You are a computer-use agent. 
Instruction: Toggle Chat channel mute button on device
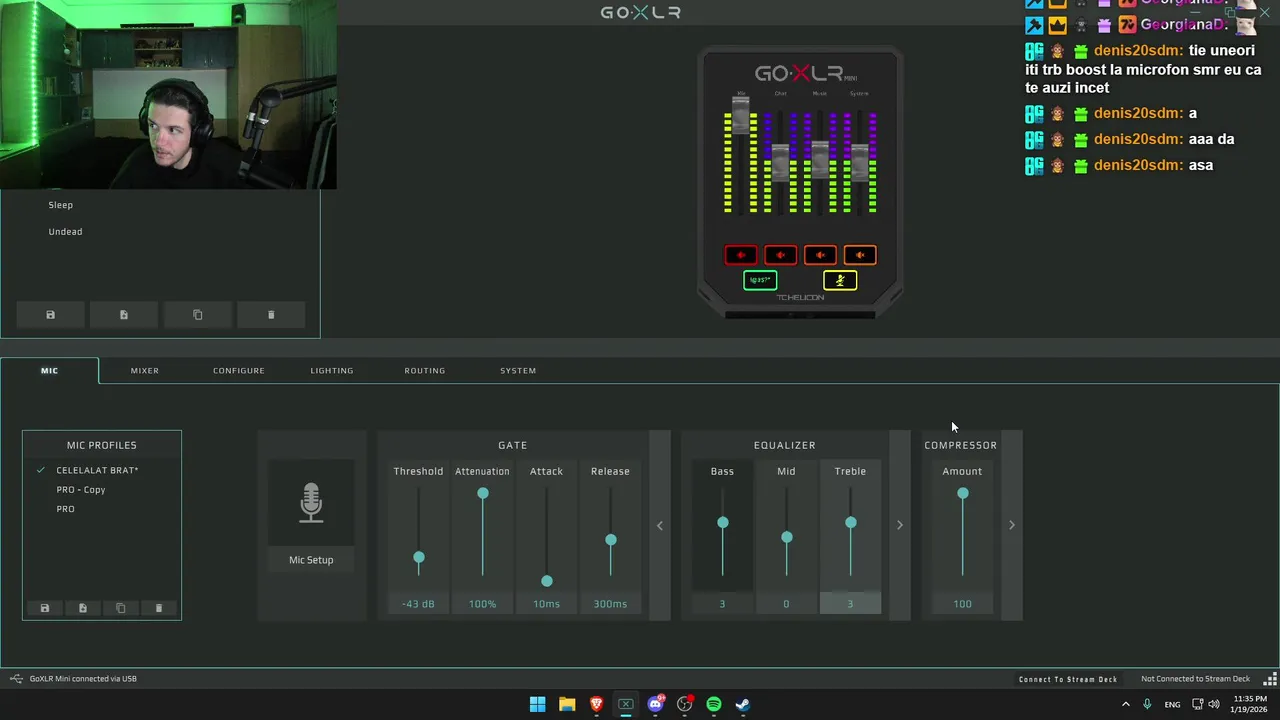[x=780, y=255]
